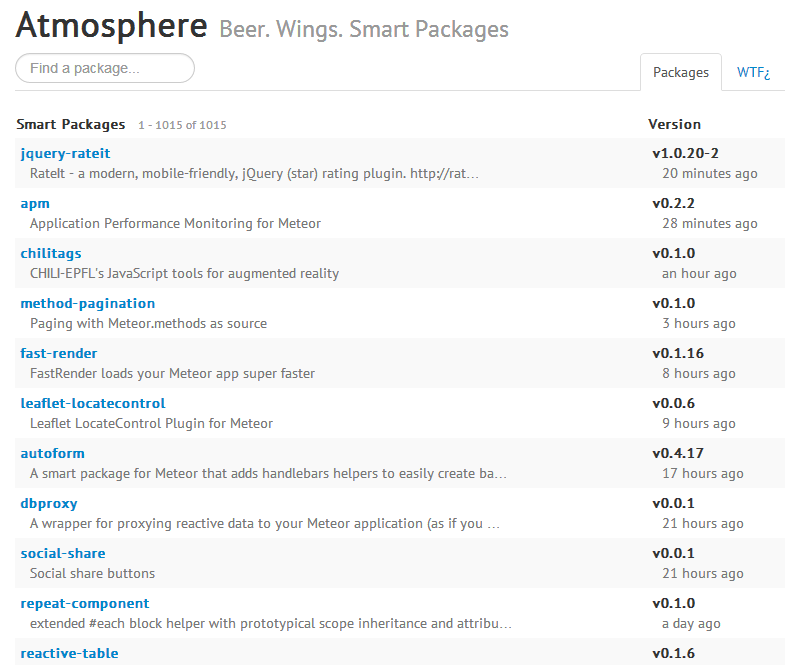
Task: Click the '20 minutes ago' timestamp
Action: pyautogui.click(x=710, y=174)
